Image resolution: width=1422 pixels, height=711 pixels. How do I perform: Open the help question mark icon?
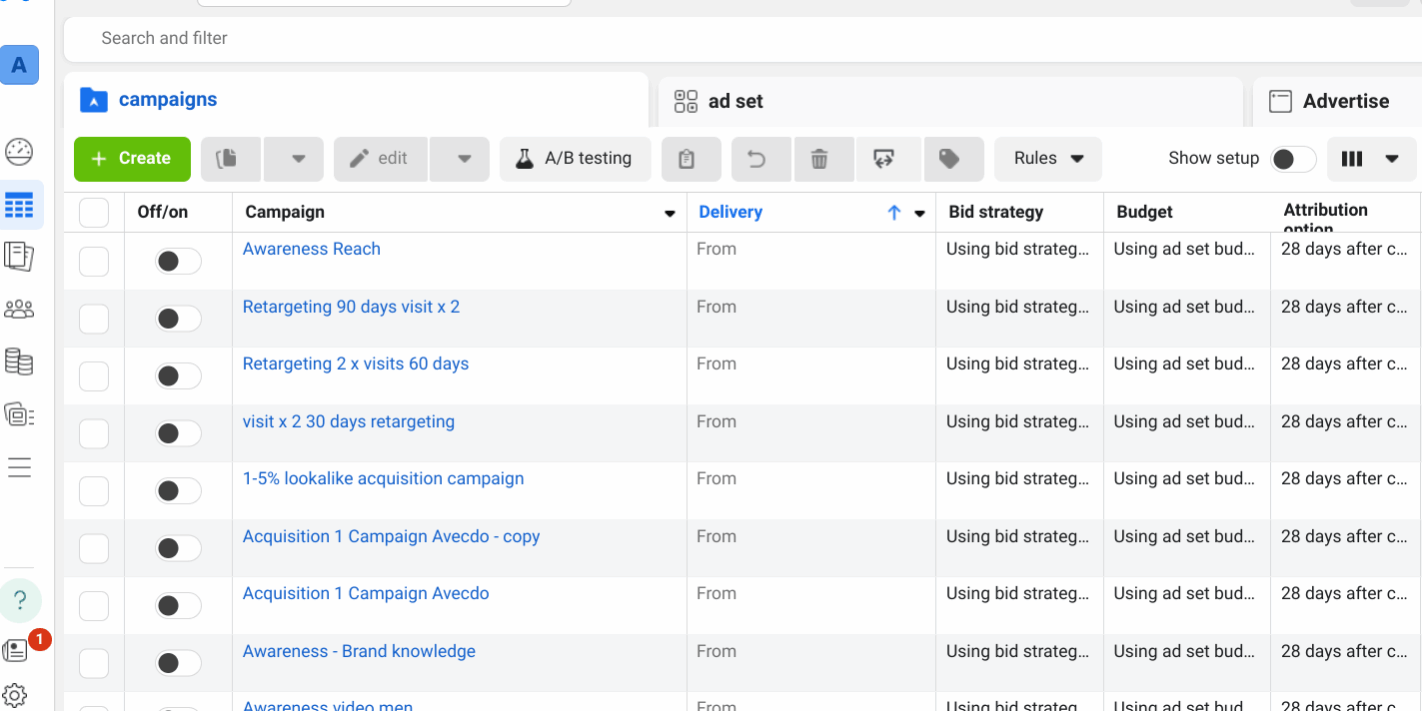pos(20,601)
